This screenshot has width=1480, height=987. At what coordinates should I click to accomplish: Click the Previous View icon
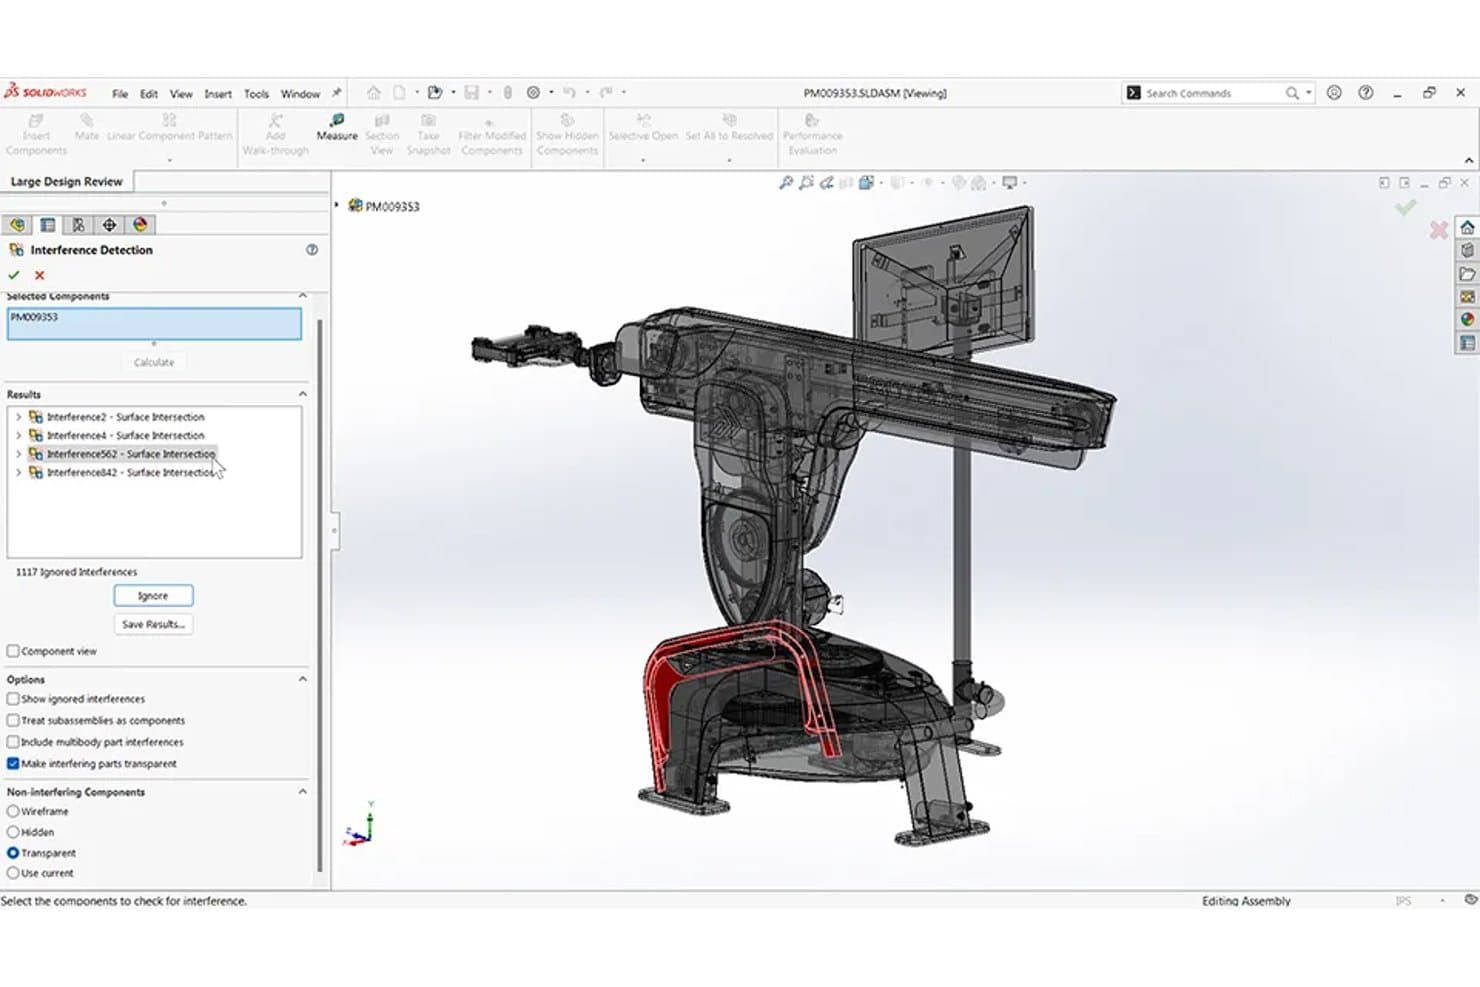tap(826, 183)
